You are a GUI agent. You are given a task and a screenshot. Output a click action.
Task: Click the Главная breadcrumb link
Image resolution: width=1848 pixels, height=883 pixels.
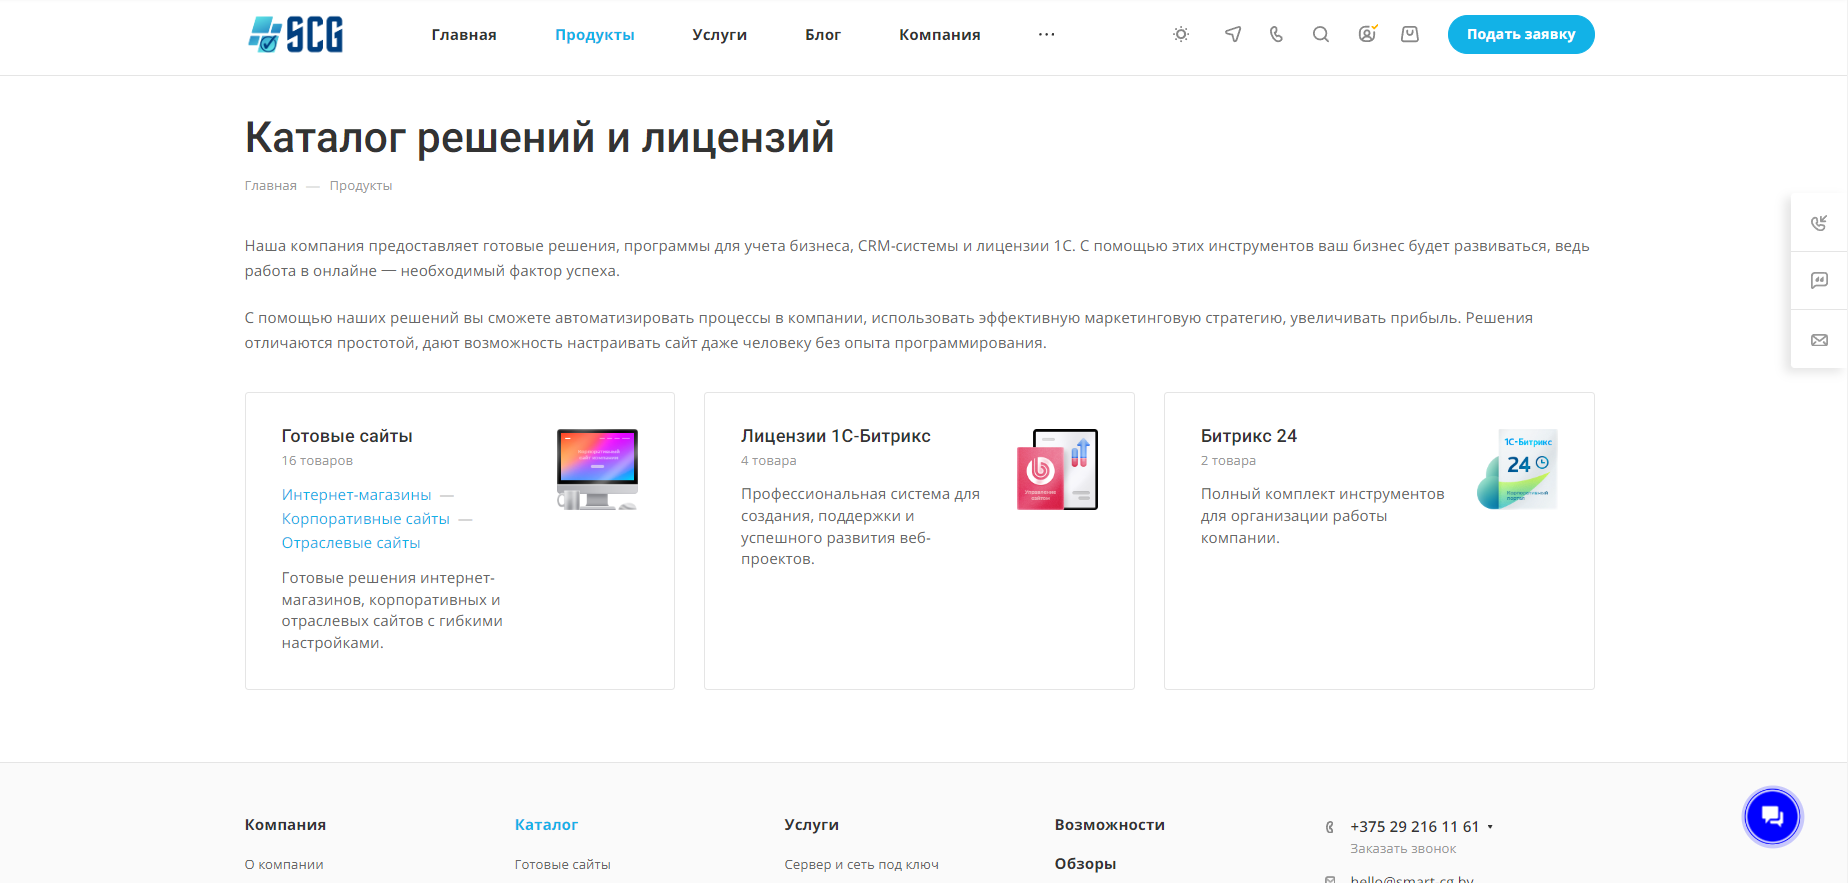pos(270,186)
